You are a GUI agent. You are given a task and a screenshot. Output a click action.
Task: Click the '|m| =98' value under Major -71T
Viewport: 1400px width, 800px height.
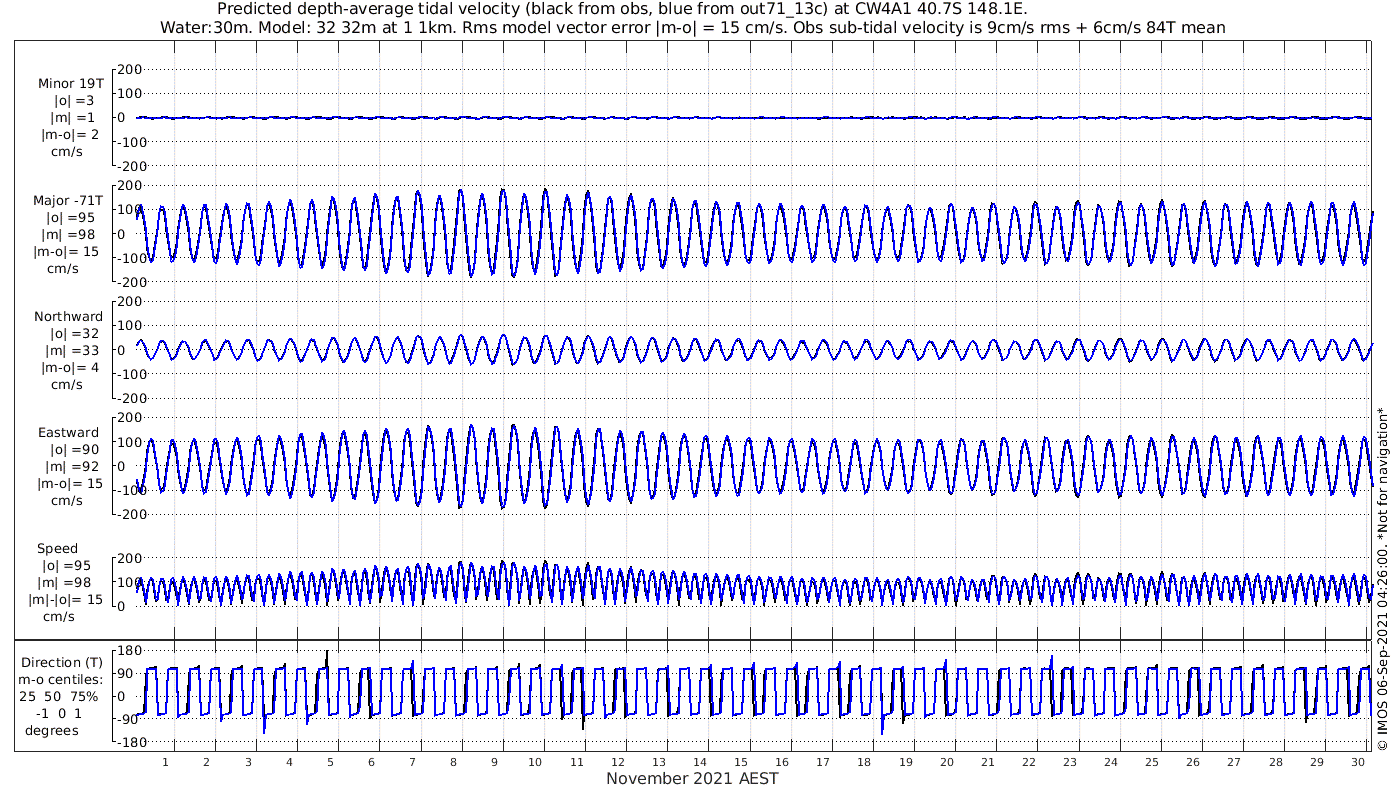pyautogui.click(x=70, y=235)
